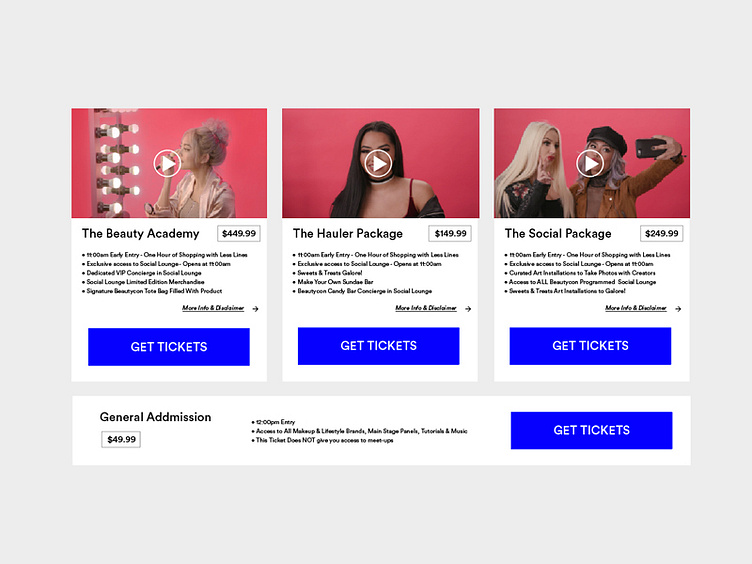Screen dimensions: 752x564
Task: Click the $449.99 price tag
Action: (x=239, y=234)
